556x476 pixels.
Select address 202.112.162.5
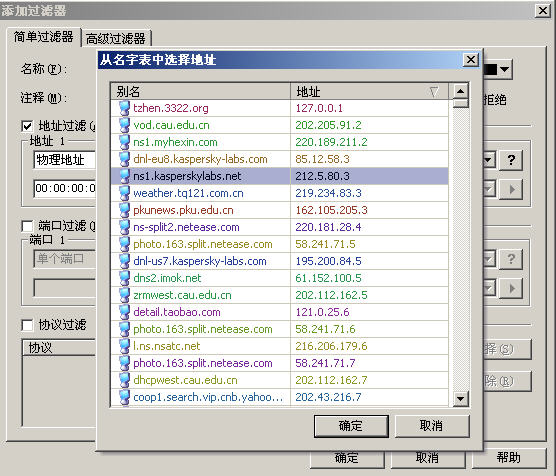coord(332,295)
